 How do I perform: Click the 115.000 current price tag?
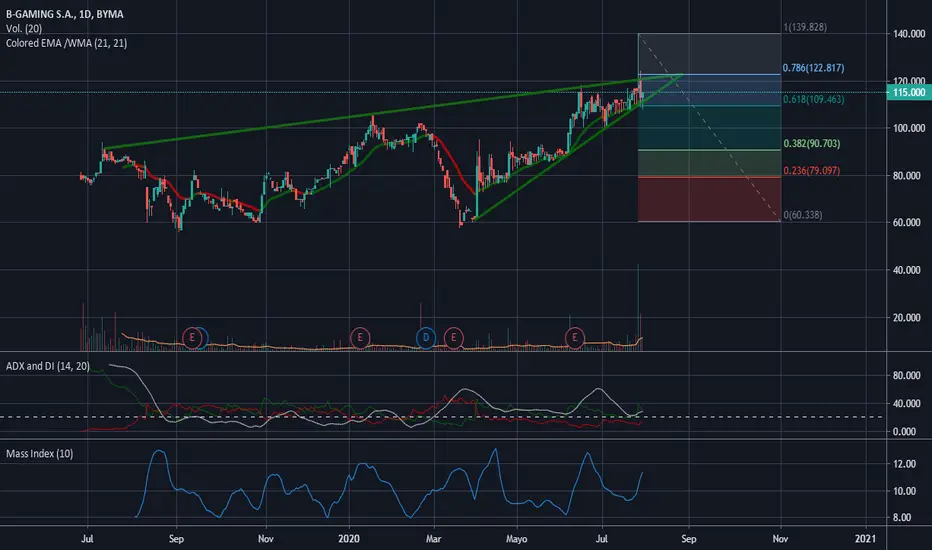(909, 92)
